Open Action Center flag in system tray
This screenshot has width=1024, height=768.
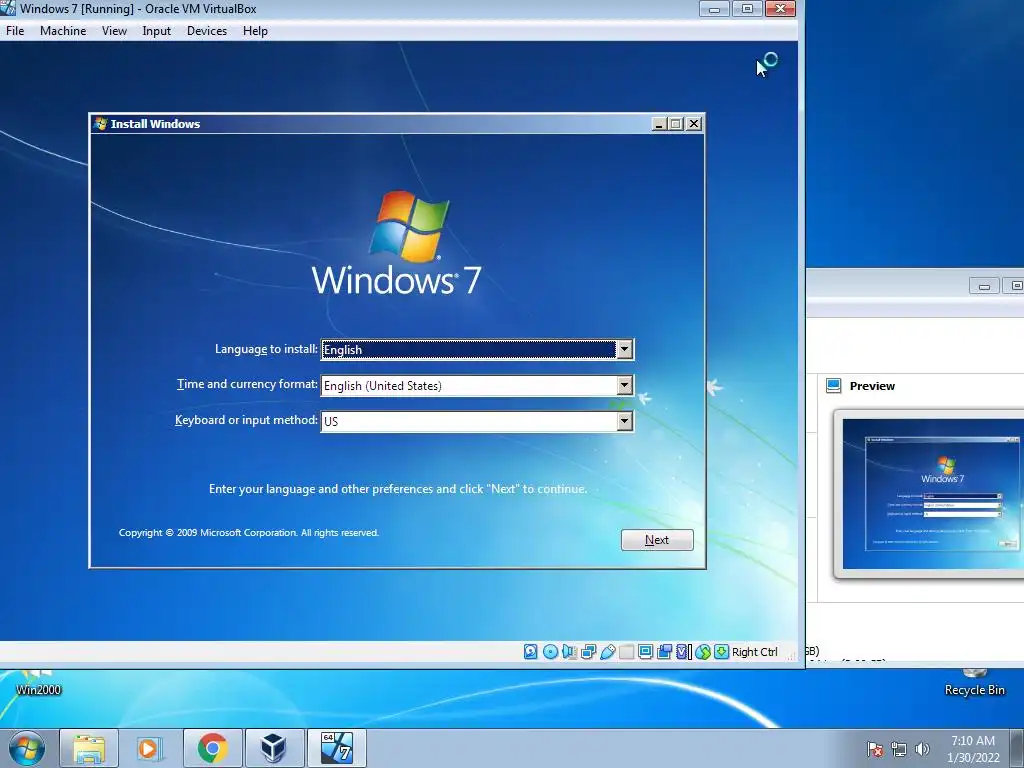point(875,749)
